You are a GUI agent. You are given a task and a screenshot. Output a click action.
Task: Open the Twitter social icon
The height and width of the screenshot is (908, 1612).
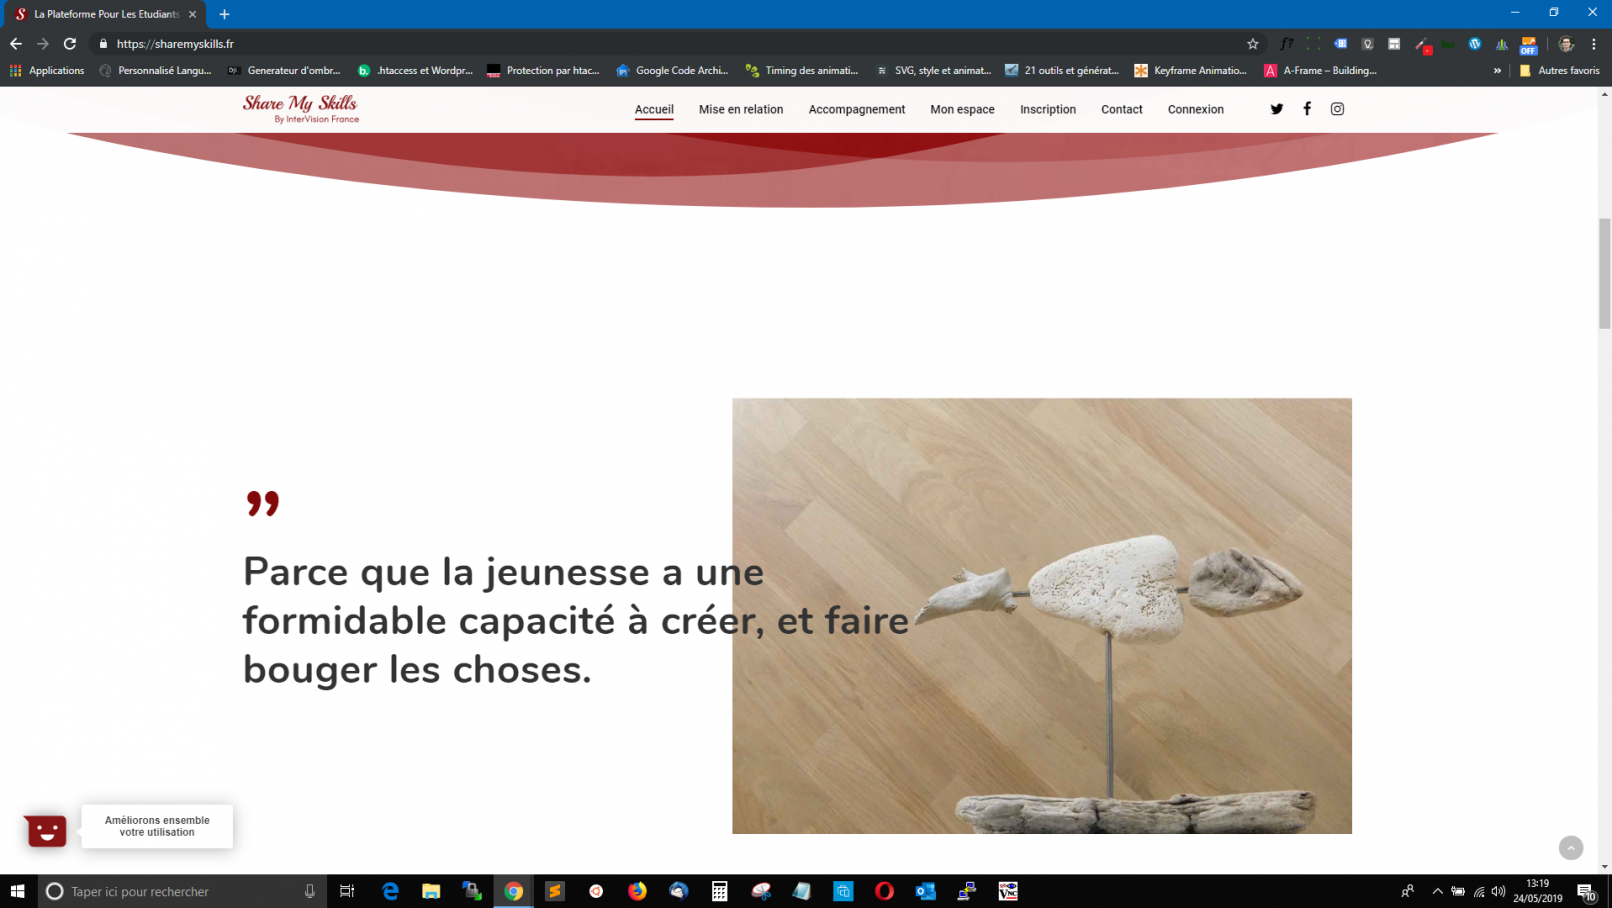[x=1276, y=109]
